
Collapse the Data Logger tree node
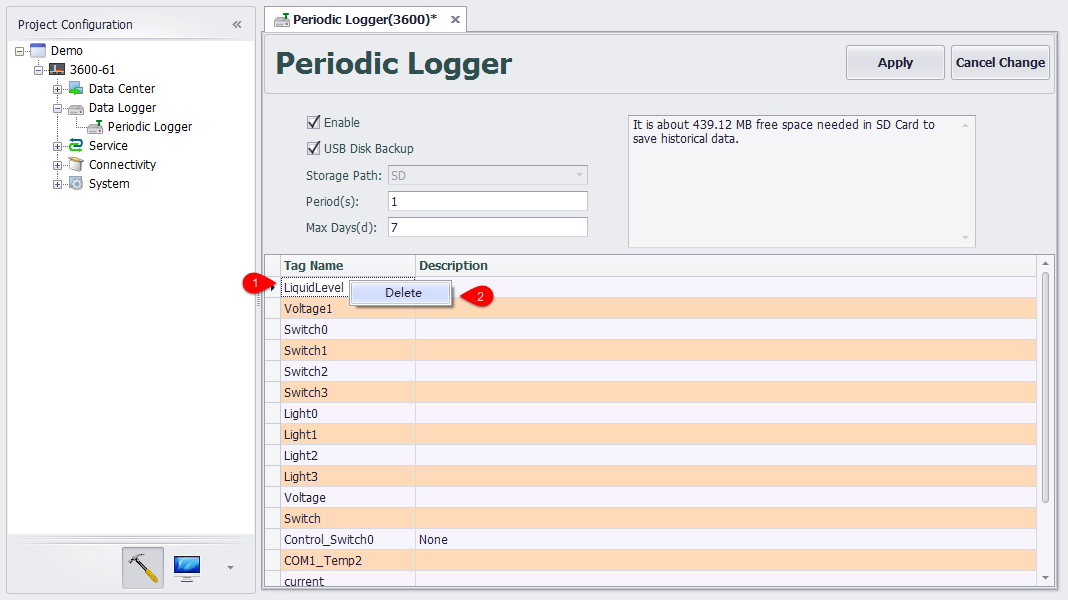[58, 108]
